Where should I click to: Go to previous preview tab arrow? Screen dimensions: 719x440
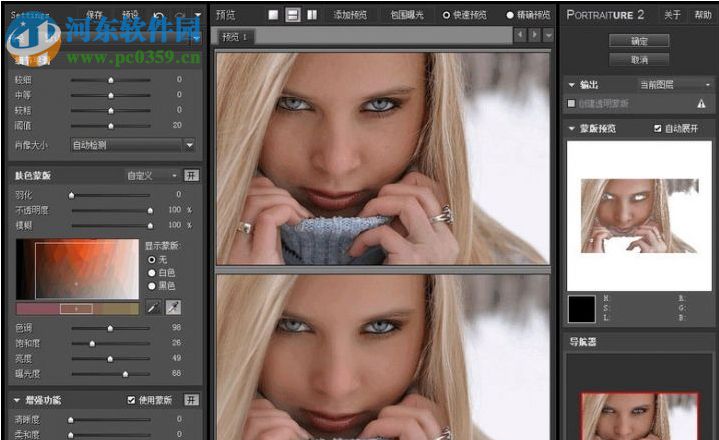[x=520, y=35]
